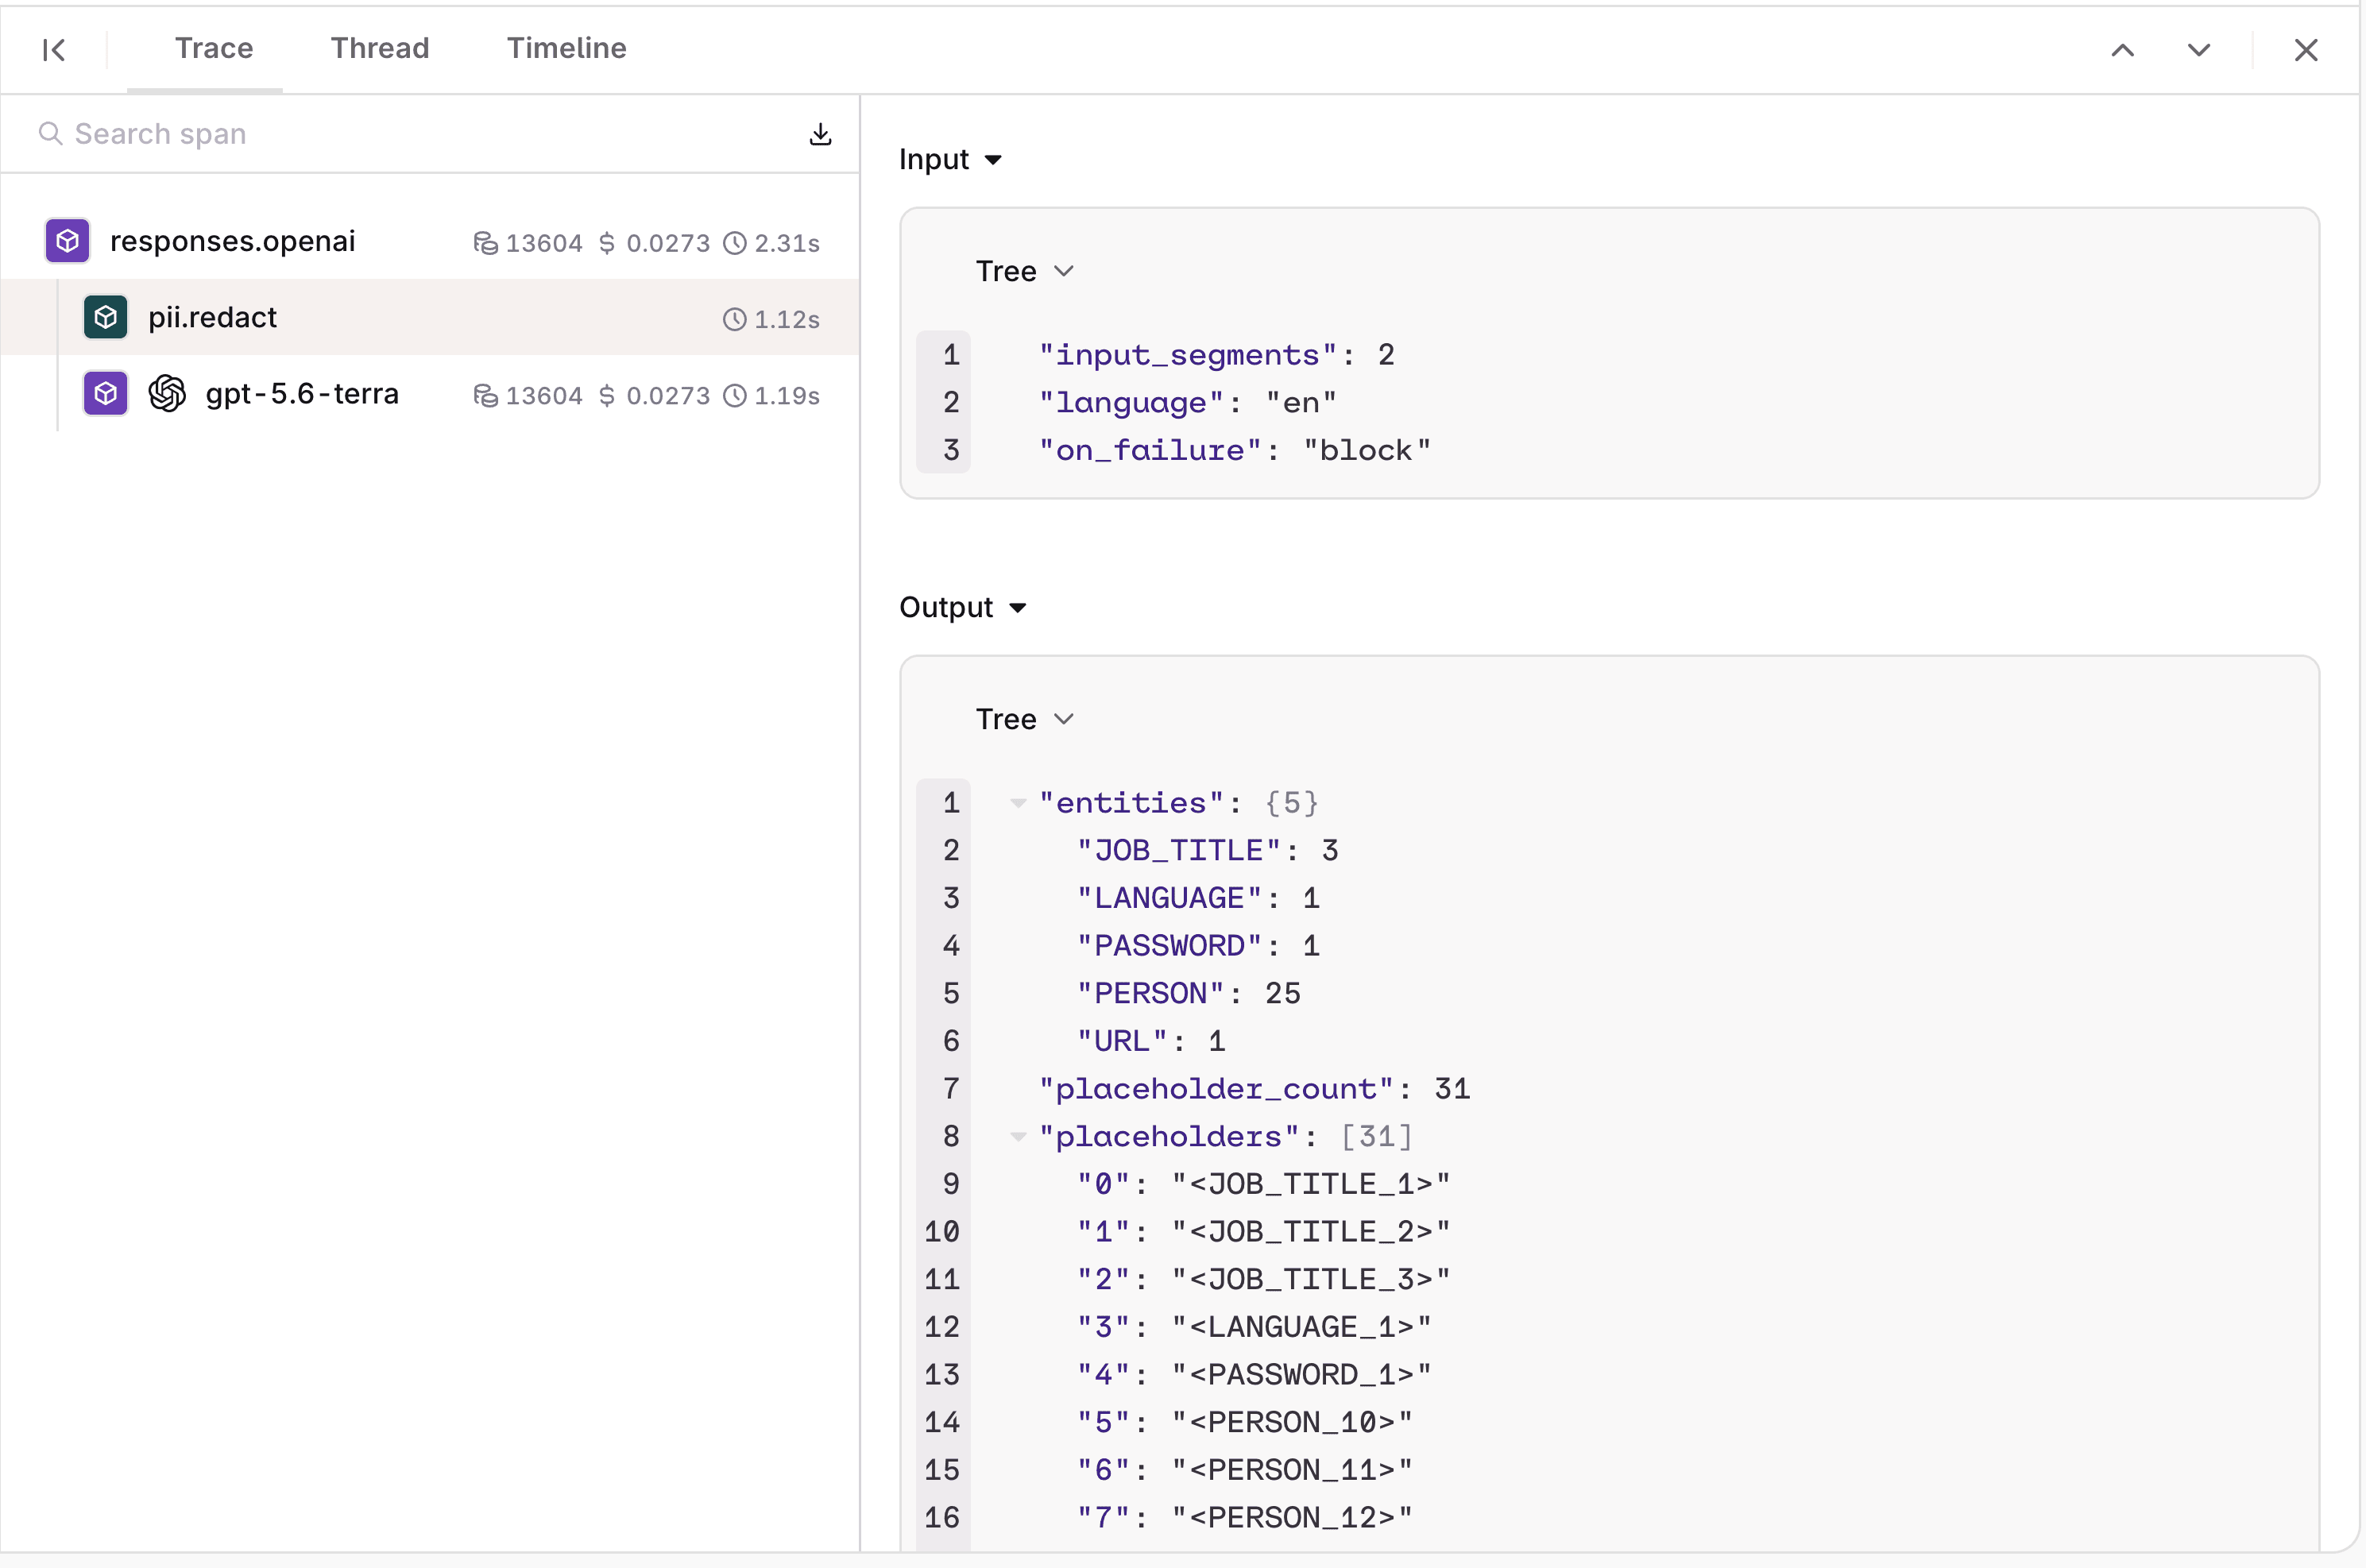Click the "language": "en" line
The width and height of the screenshot is (2366, 1568).
point(1188,402)
